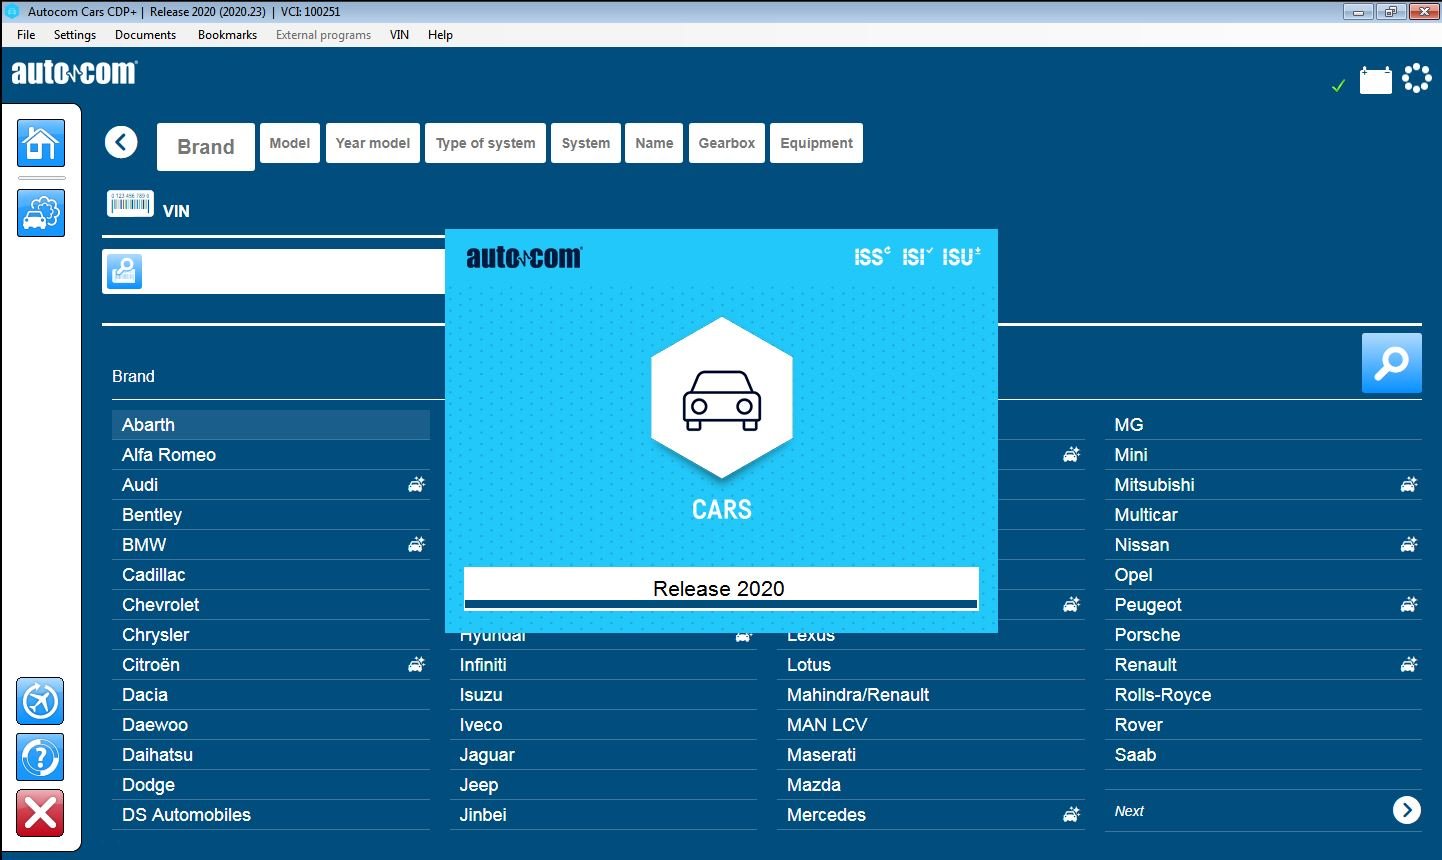Click the VIN lookup icon in the search field
1442x860 pixels.
pyautogui.click(x=124, y=271)
